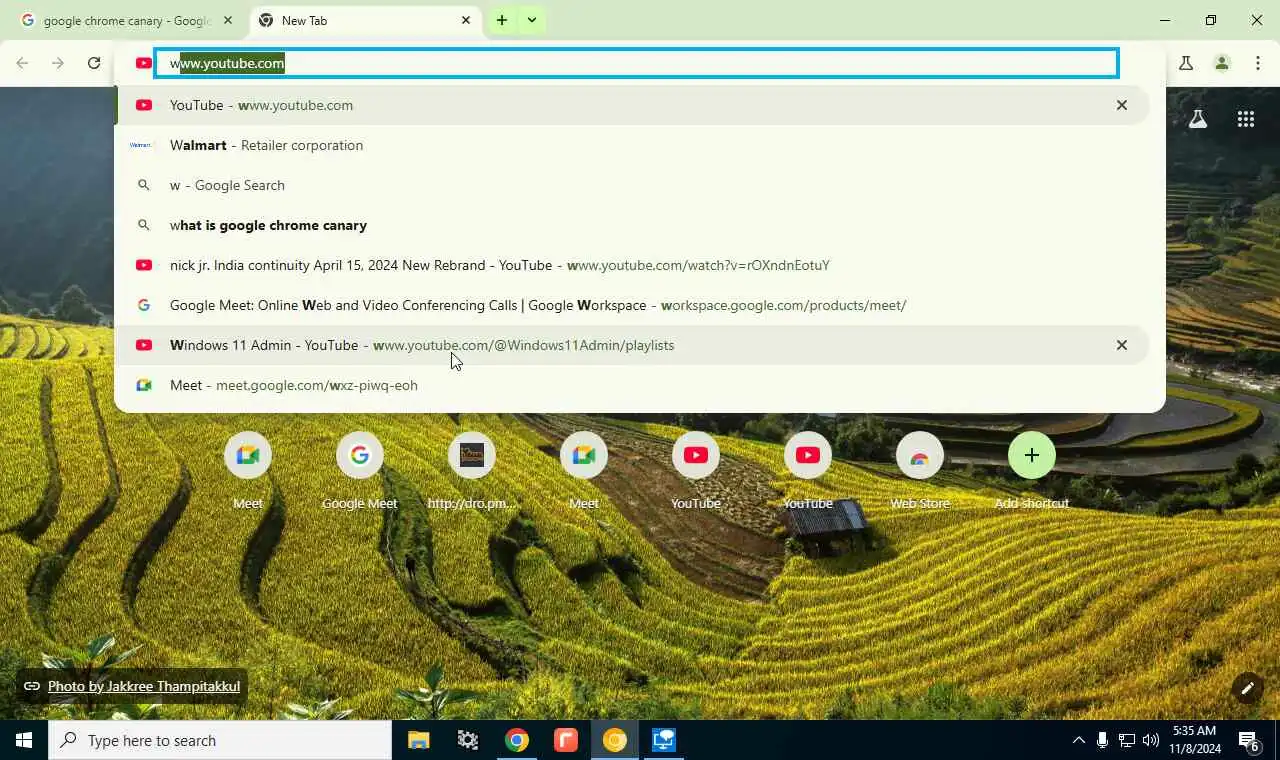Show hidden tray icons chevron
Image resolution: width=1280 pixels, height=760 pixels.
1078,740
